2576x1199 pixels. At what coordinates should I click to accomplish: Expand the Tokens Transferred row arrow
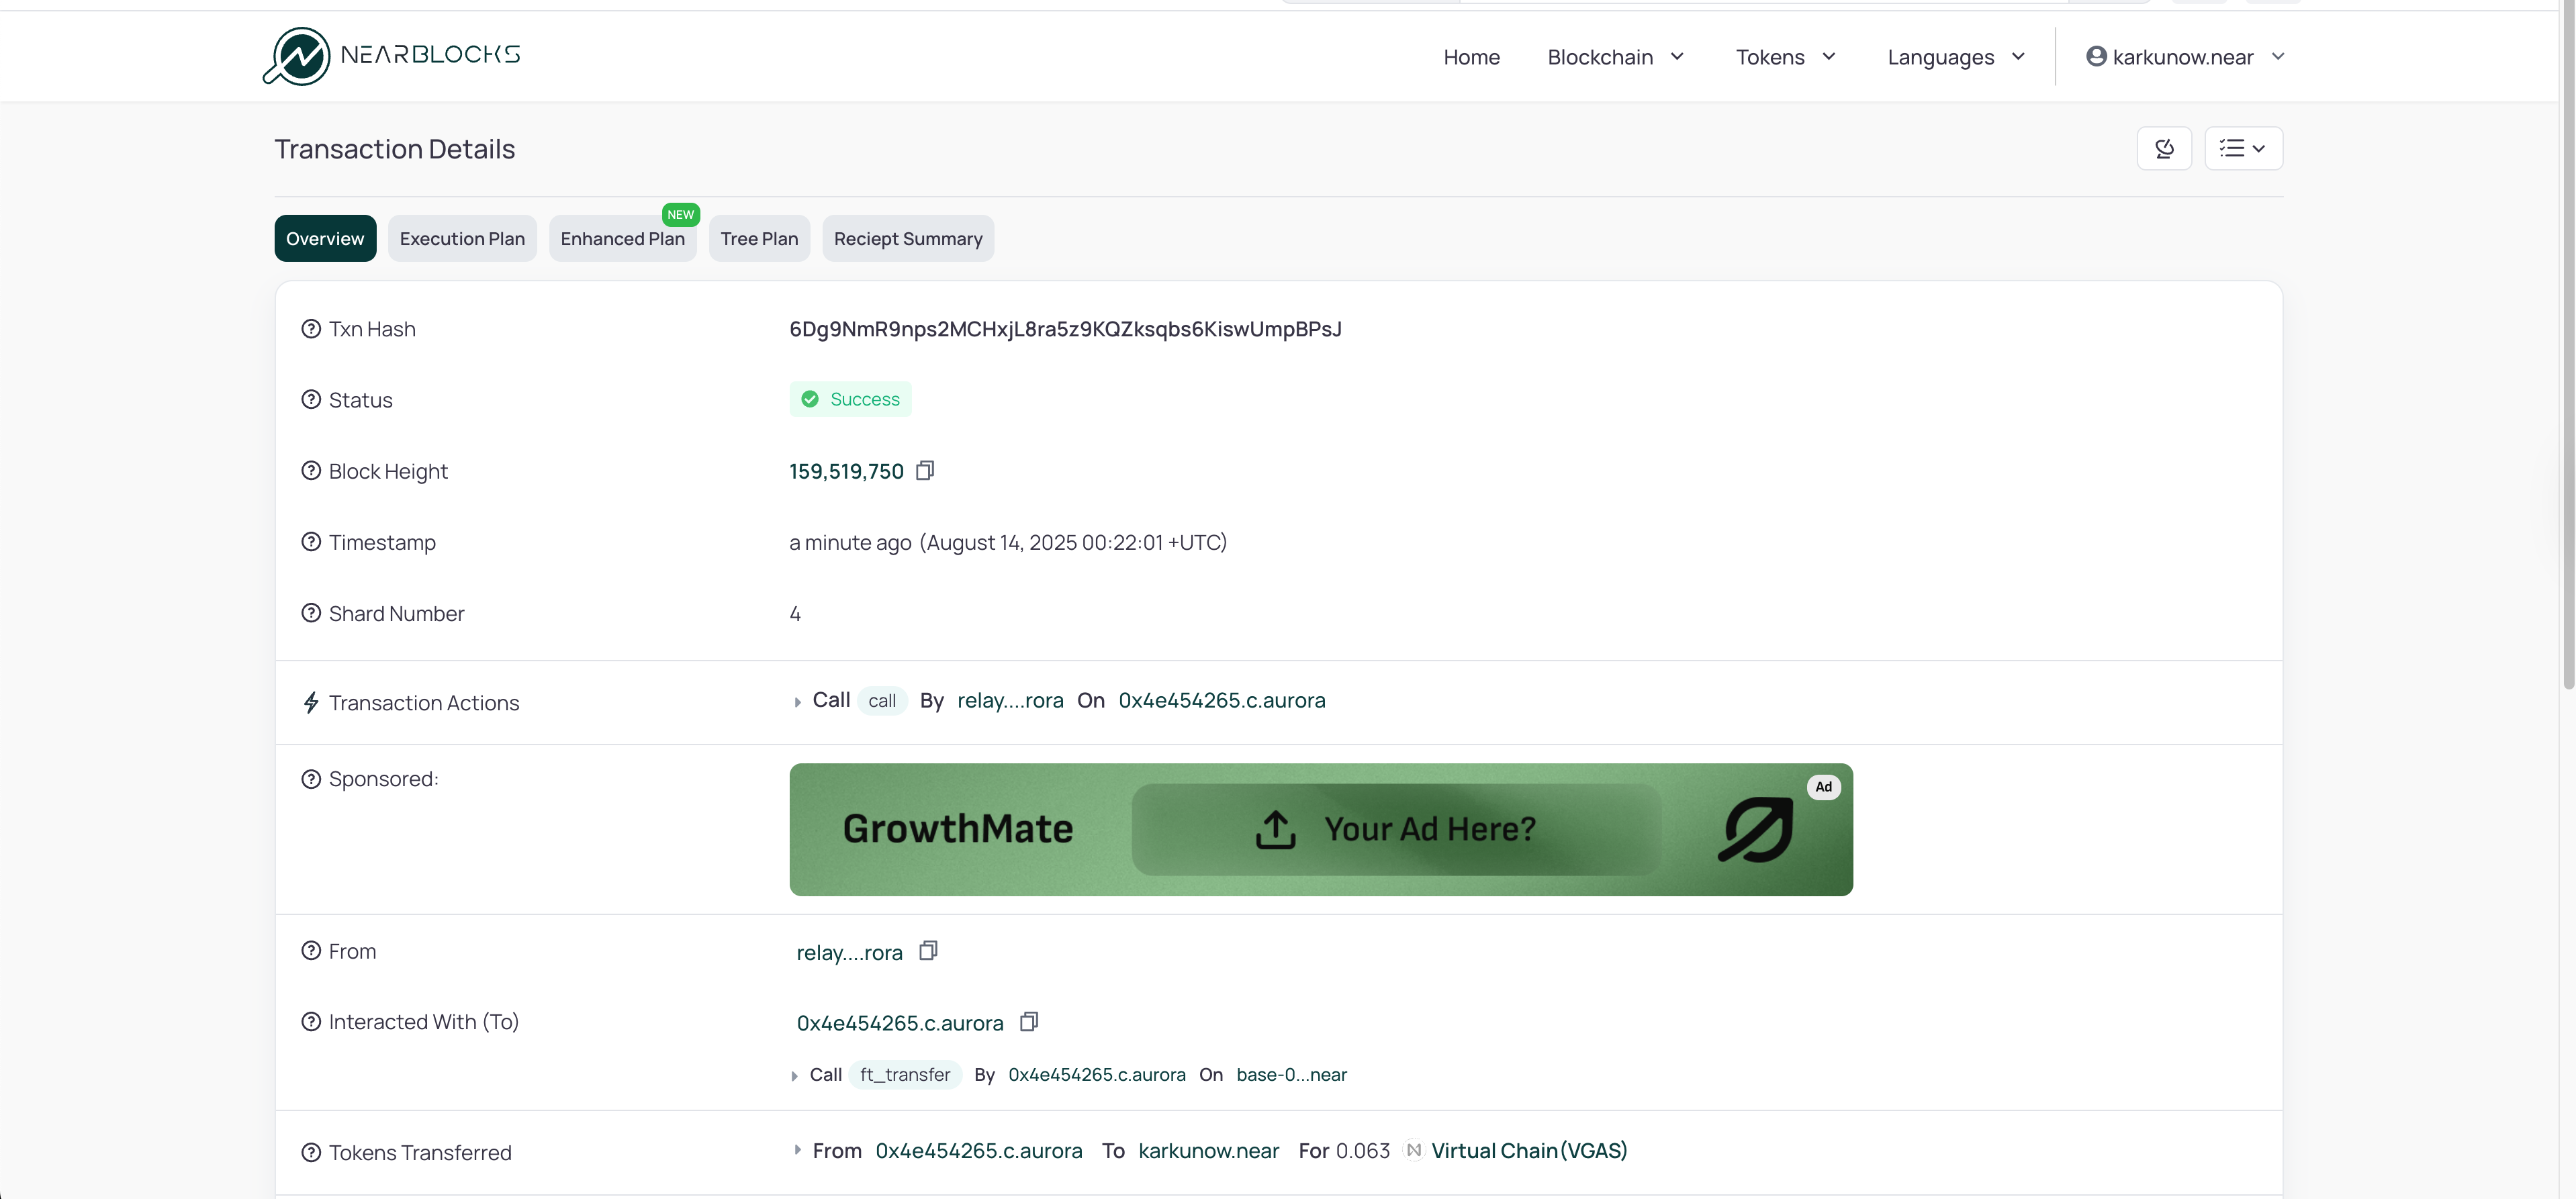(x=797, y=1151)
